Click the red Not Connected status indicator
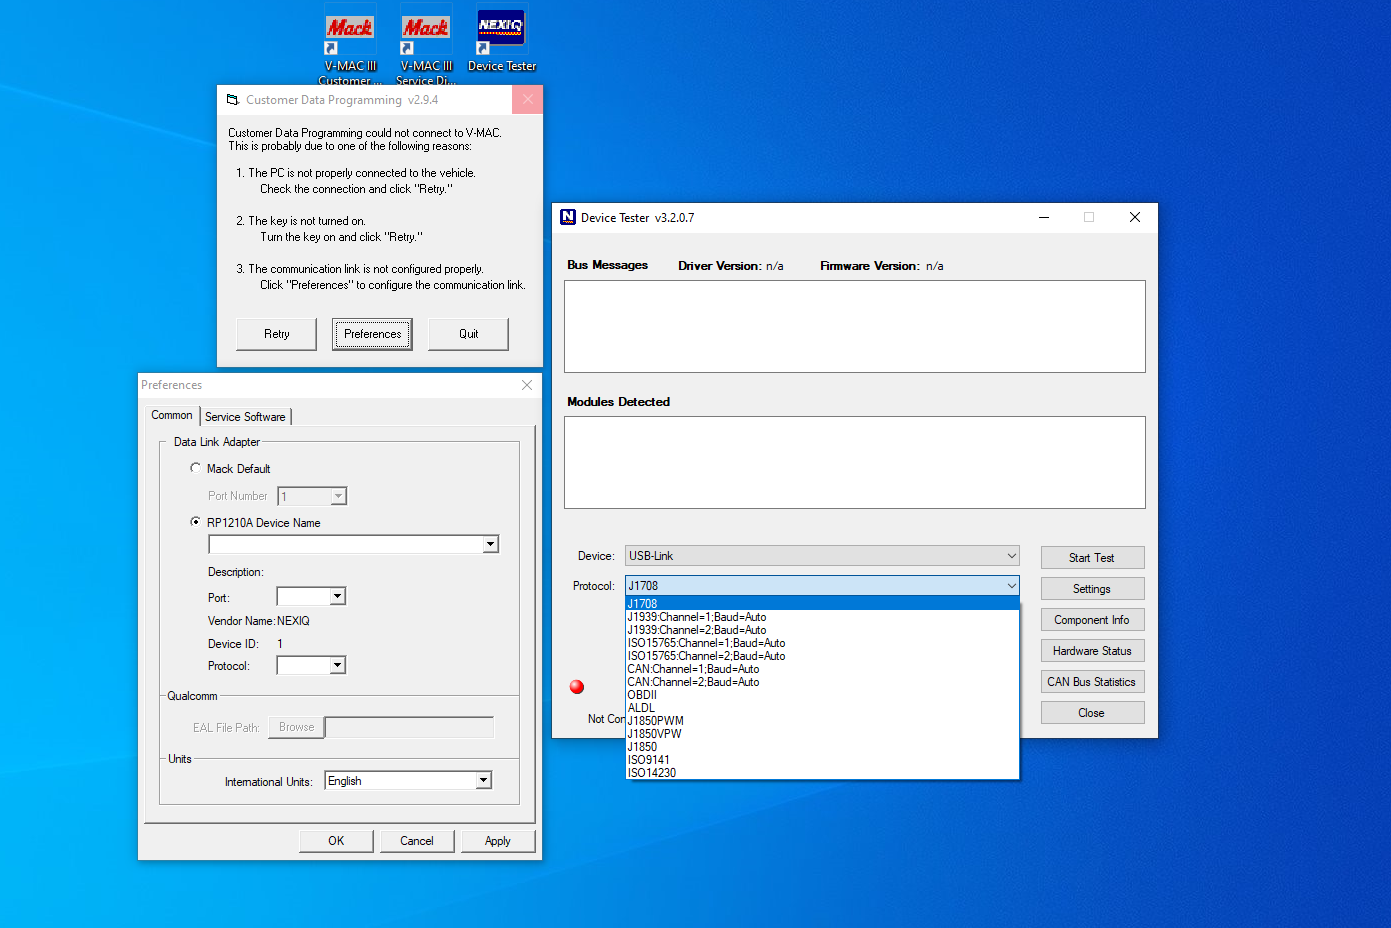This screenshot has height=928, width=1391. click(576, 687)
